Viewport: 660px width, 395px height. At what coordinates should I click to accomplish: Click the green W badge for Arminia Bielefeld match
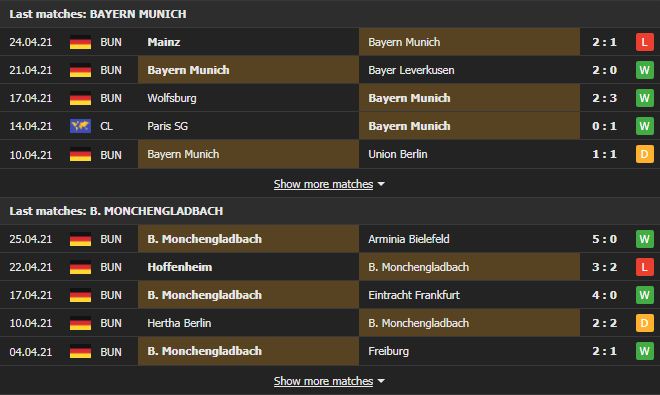[x=644, y=239]
